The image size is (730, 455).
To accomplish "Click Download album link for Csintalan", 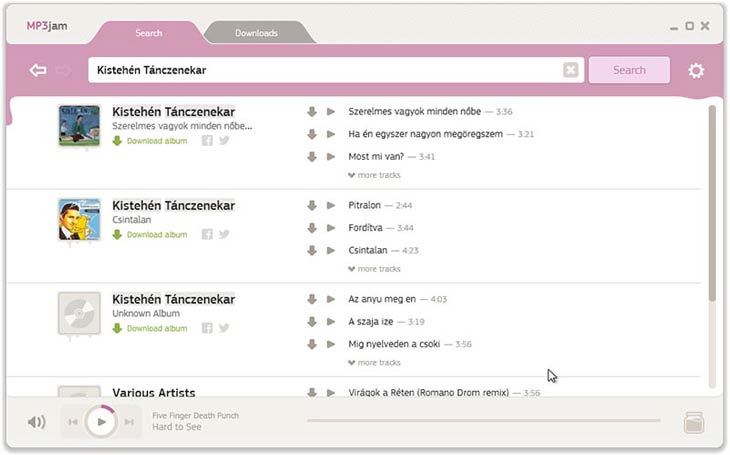I will (156, 235).
